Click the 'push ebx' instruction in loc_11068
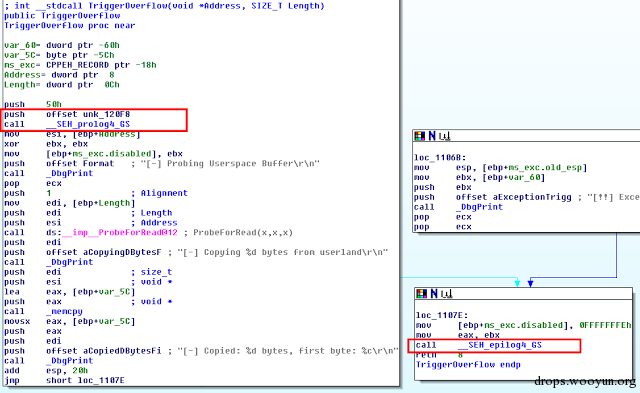Screen dimensions: 640x393 tap(442, 187)
